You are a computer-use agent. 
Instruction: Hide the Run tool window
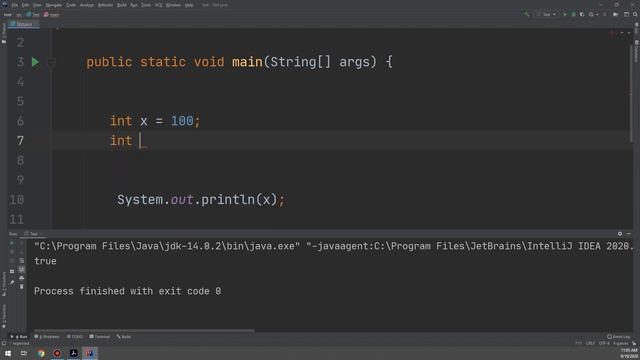(629, 233)
